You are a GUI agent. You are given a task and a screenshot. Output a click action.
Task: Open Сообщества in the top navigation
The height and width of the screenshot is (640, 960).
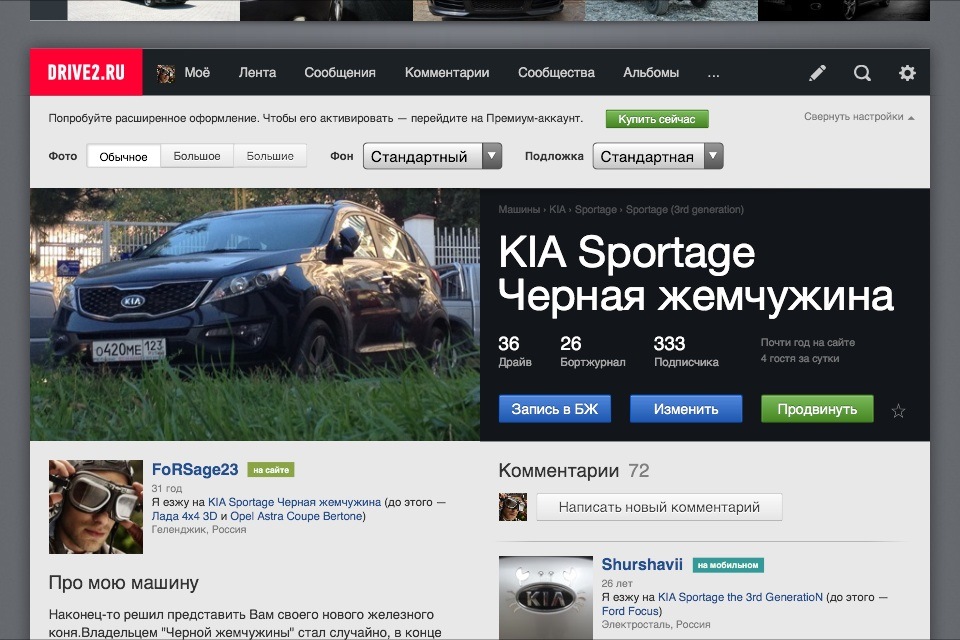point(556,72)
